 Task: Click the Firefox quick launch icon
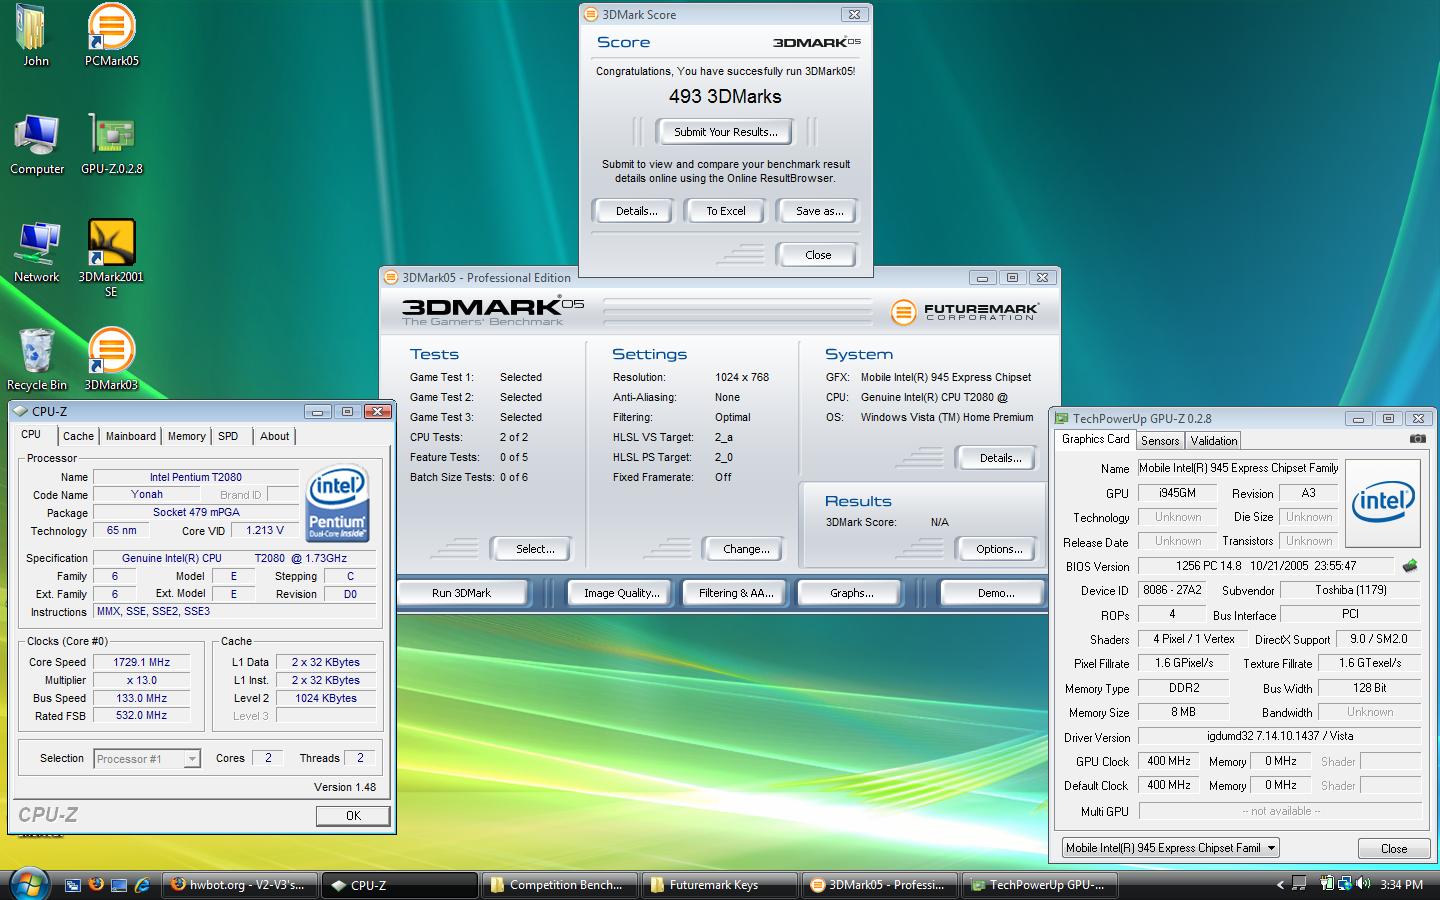point(96,885)
